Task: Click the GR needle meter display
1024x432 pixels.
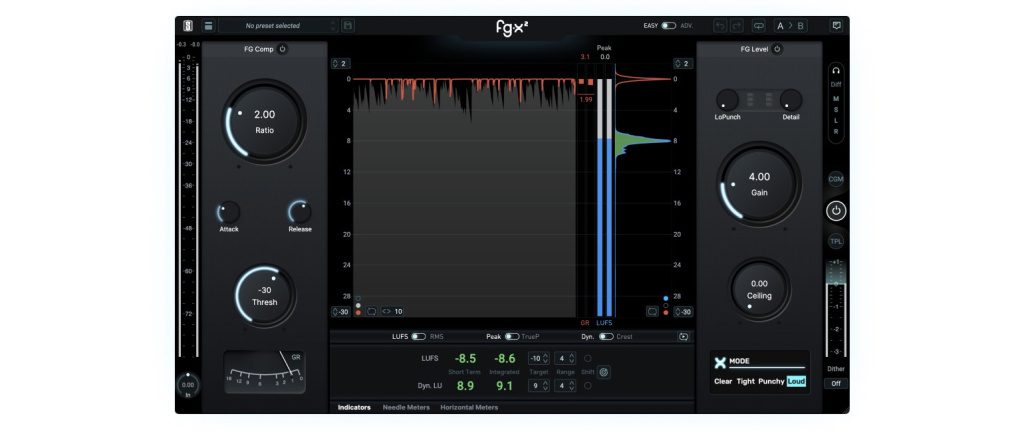Action: pos(264,372)
